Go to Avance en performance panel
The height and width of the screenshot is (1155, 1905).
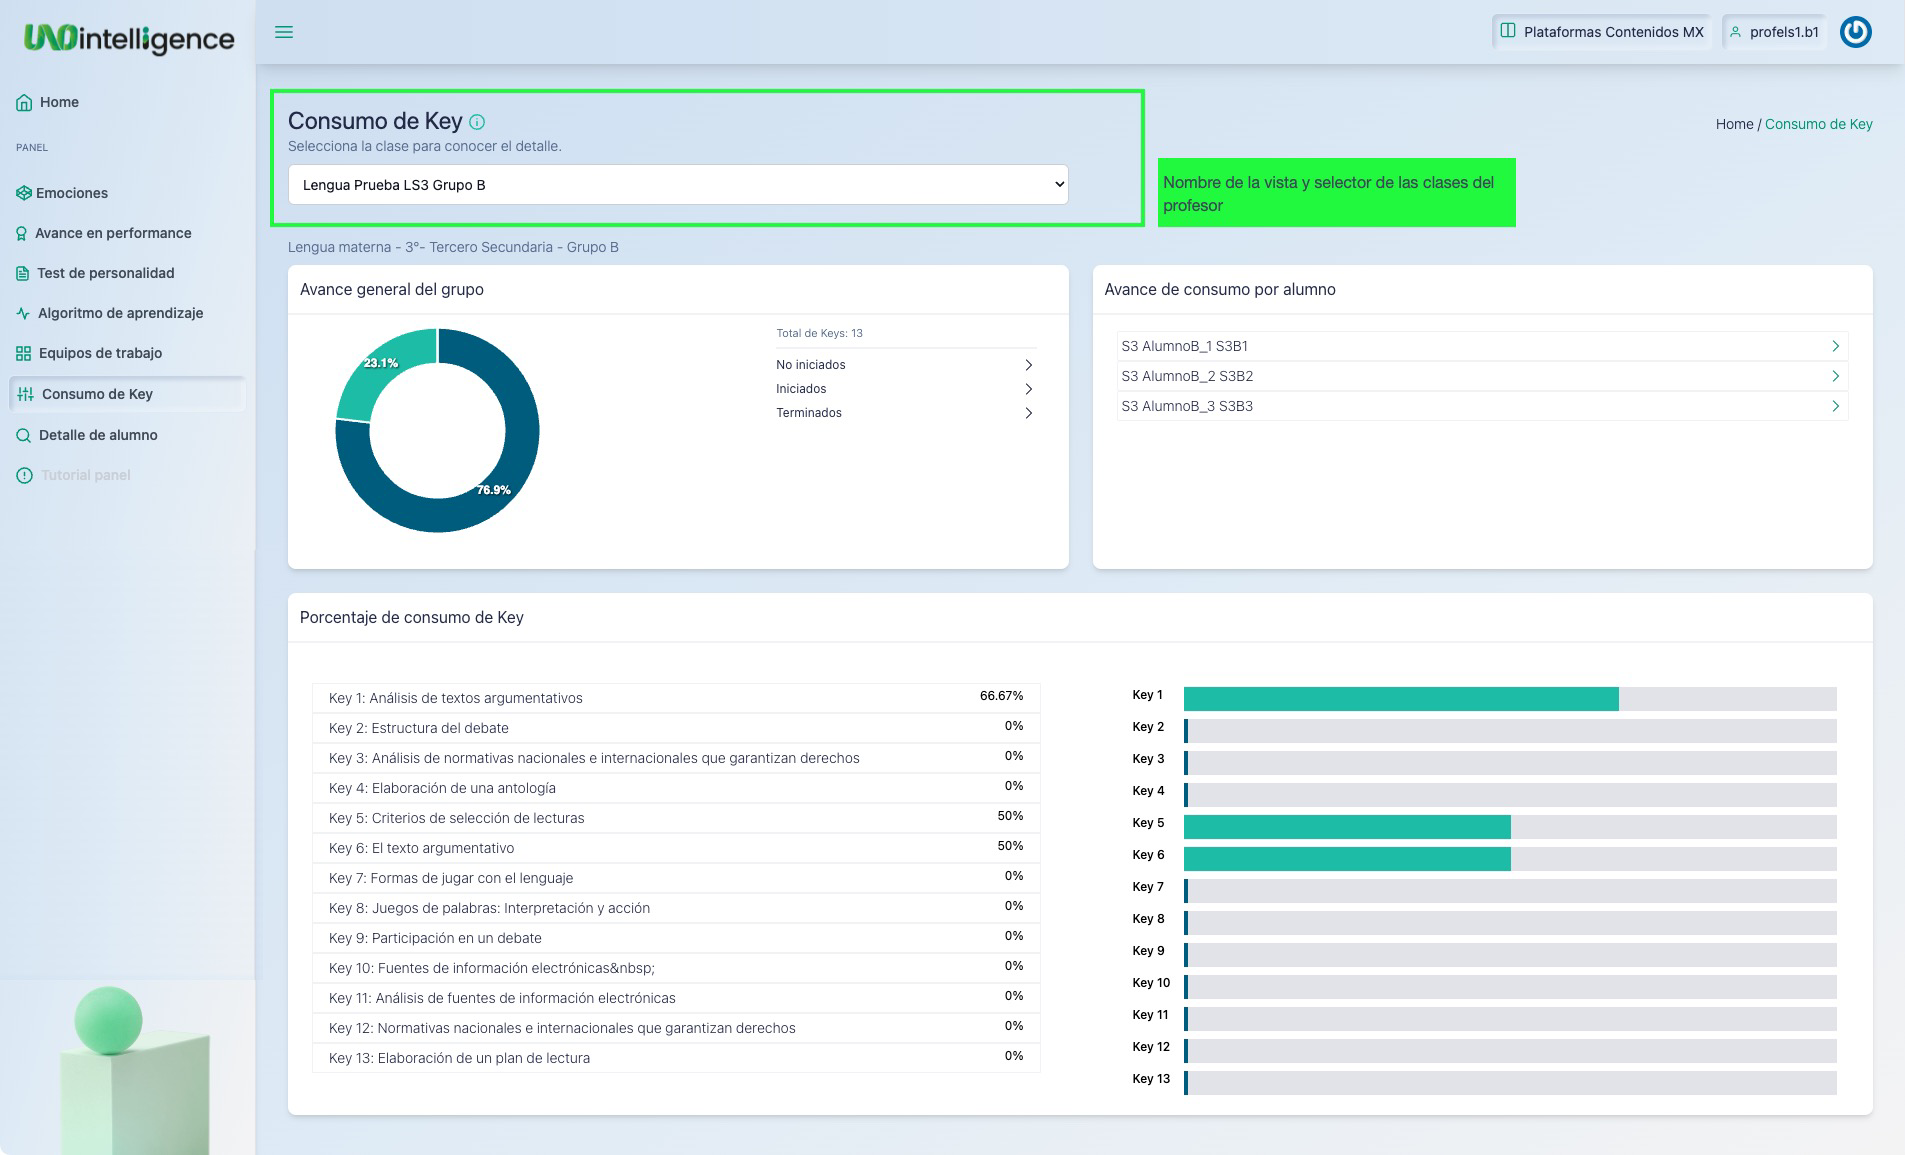pyautogui.click(x=112, y=233)
